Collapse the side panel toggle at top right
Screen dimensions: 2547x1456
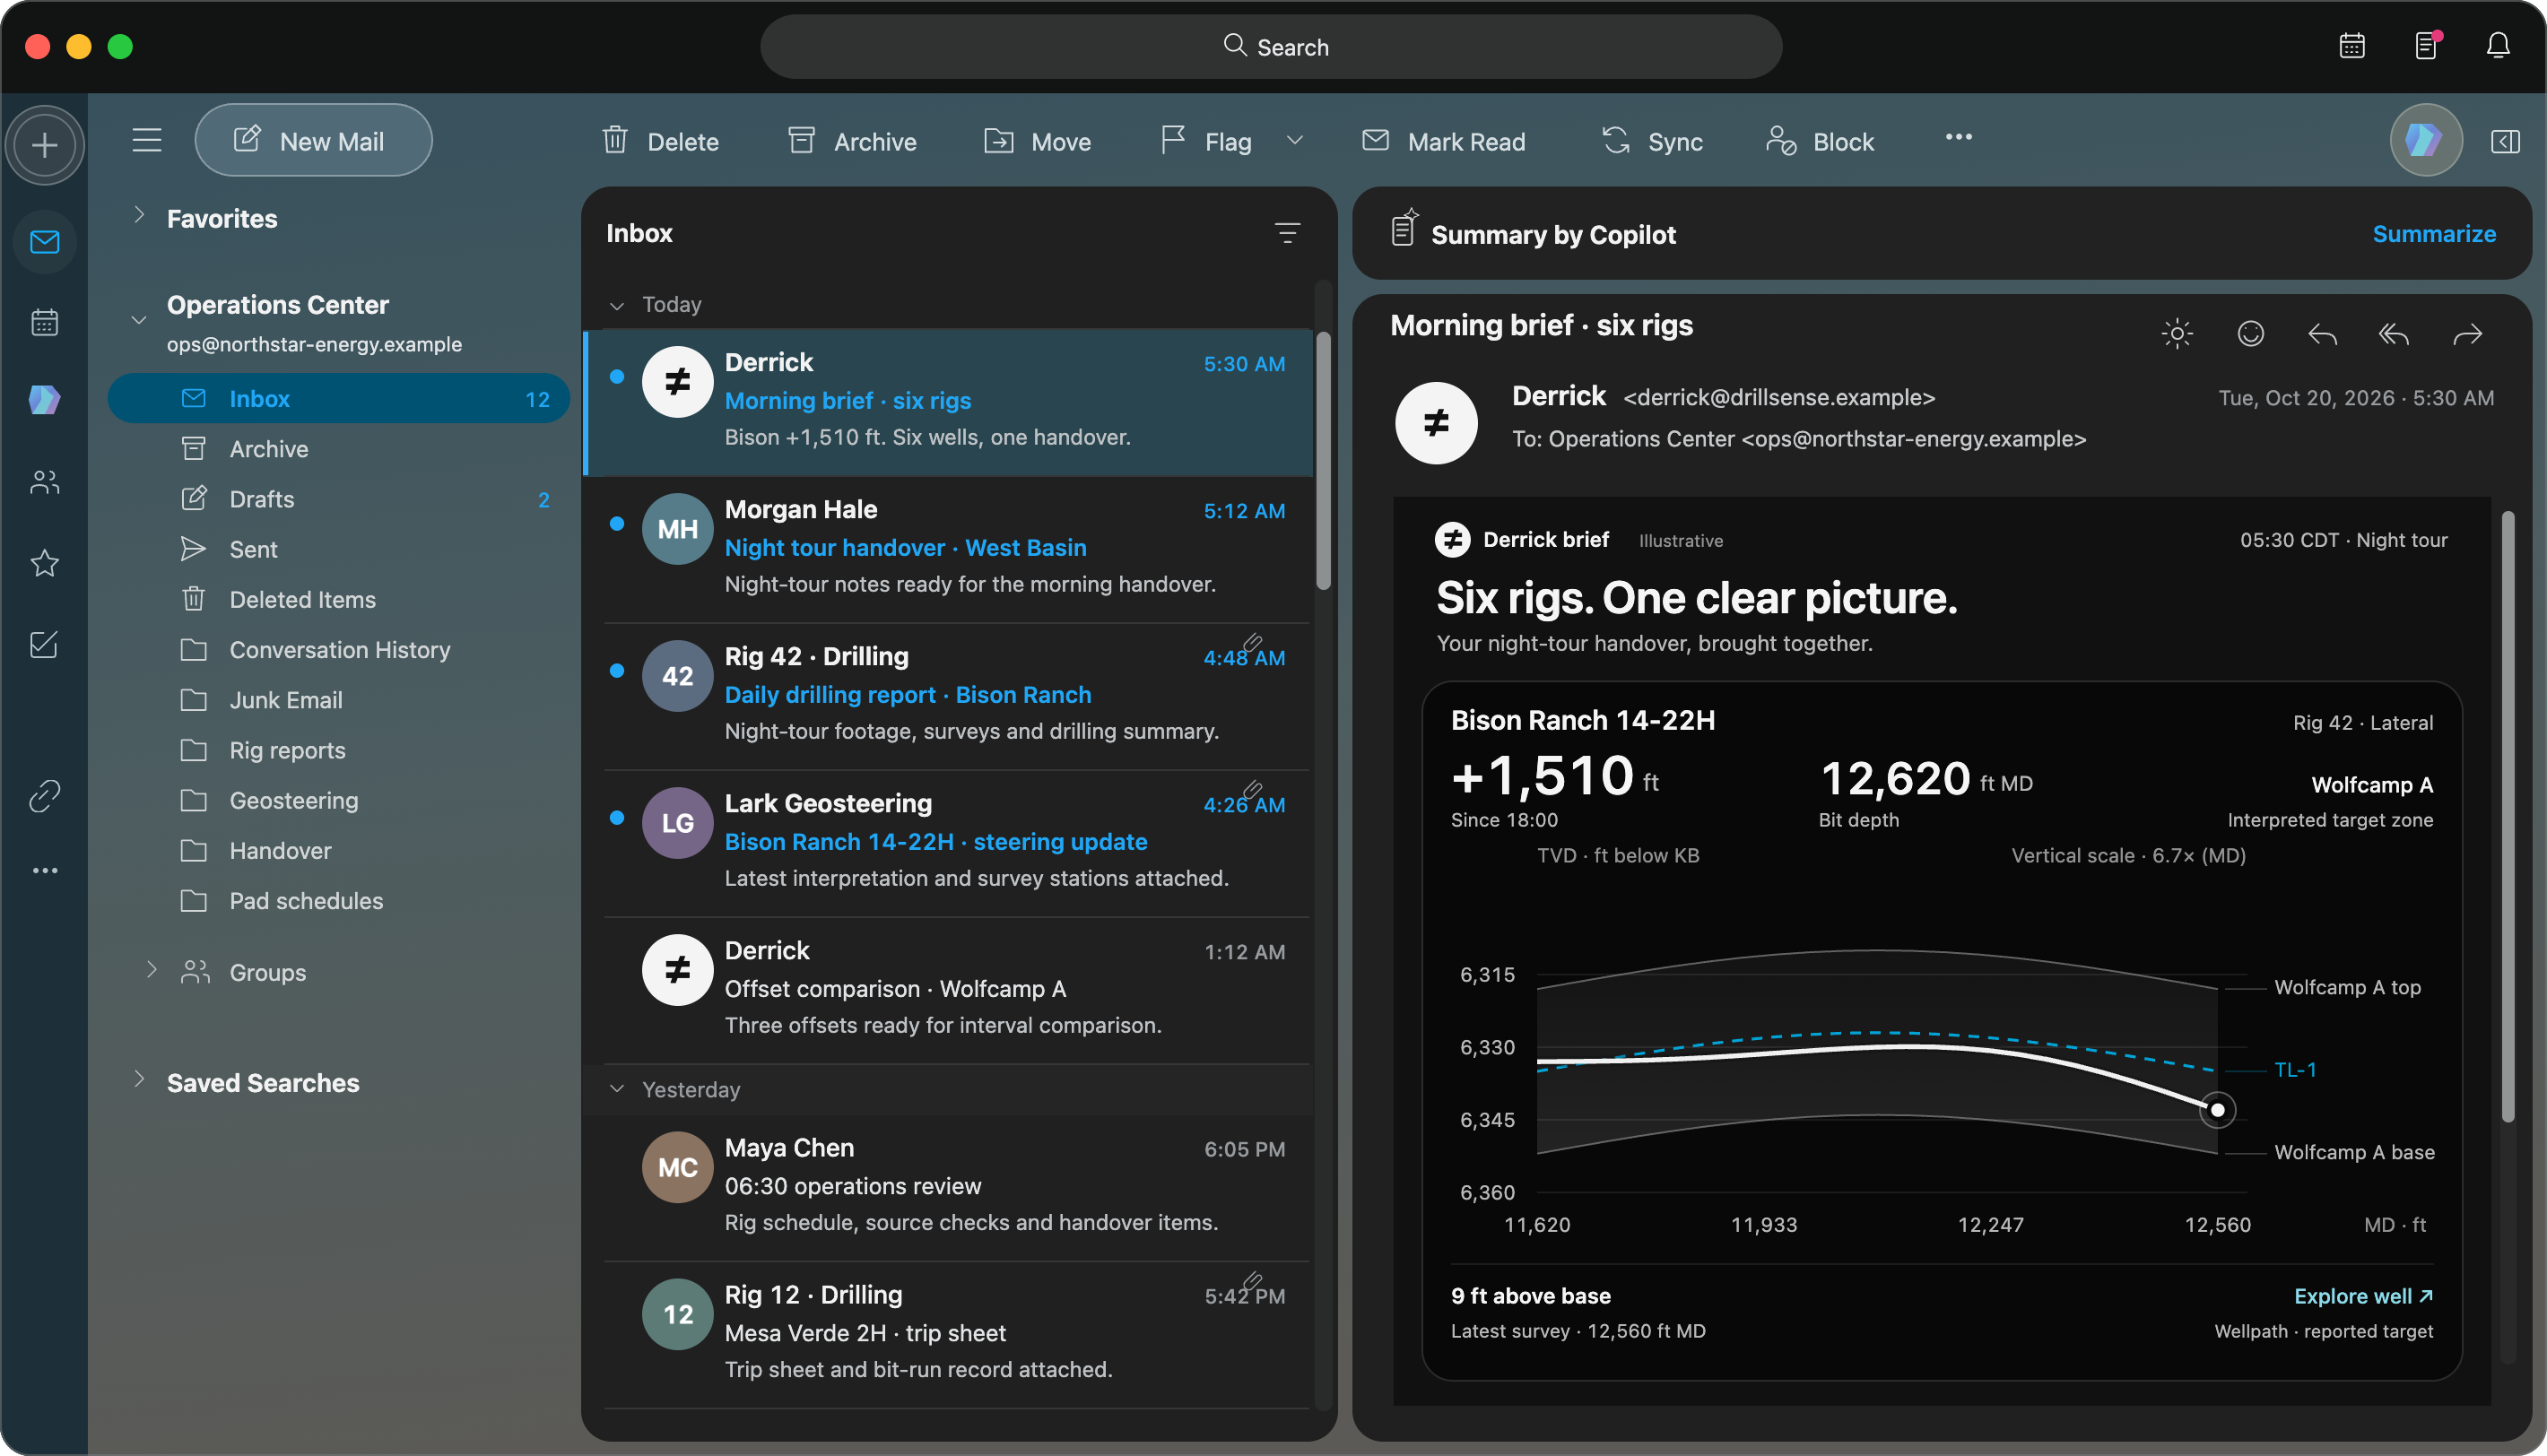[x=2506, y=141]
